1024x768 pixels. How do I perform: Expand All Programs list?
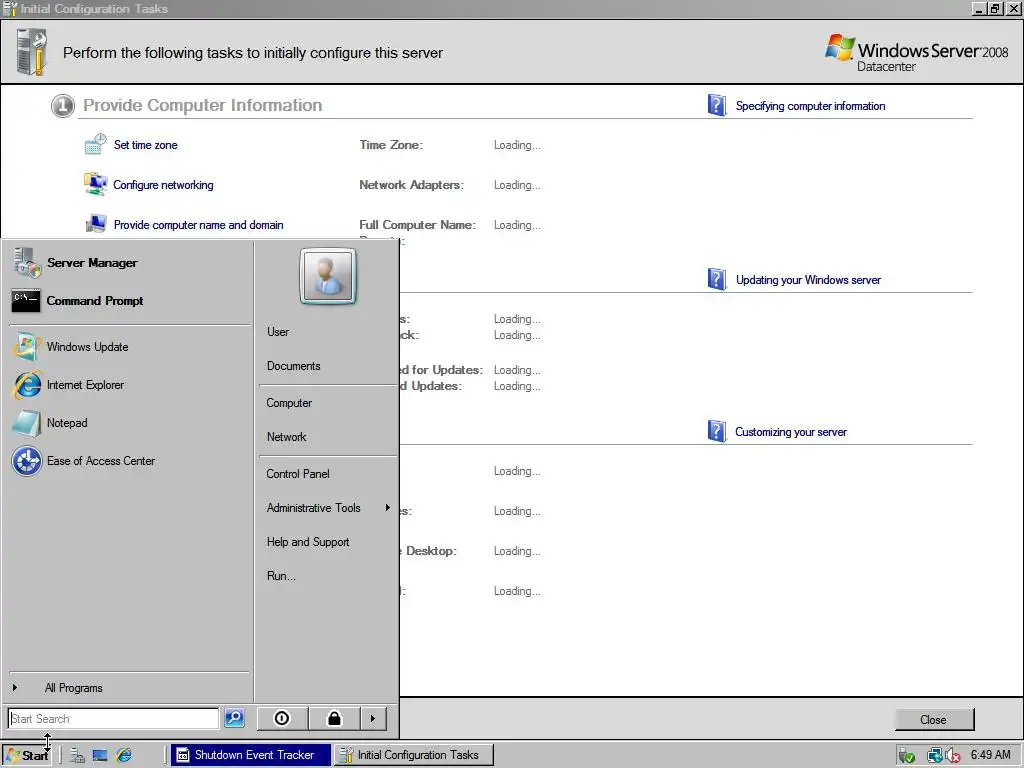[x=129, y=688]
